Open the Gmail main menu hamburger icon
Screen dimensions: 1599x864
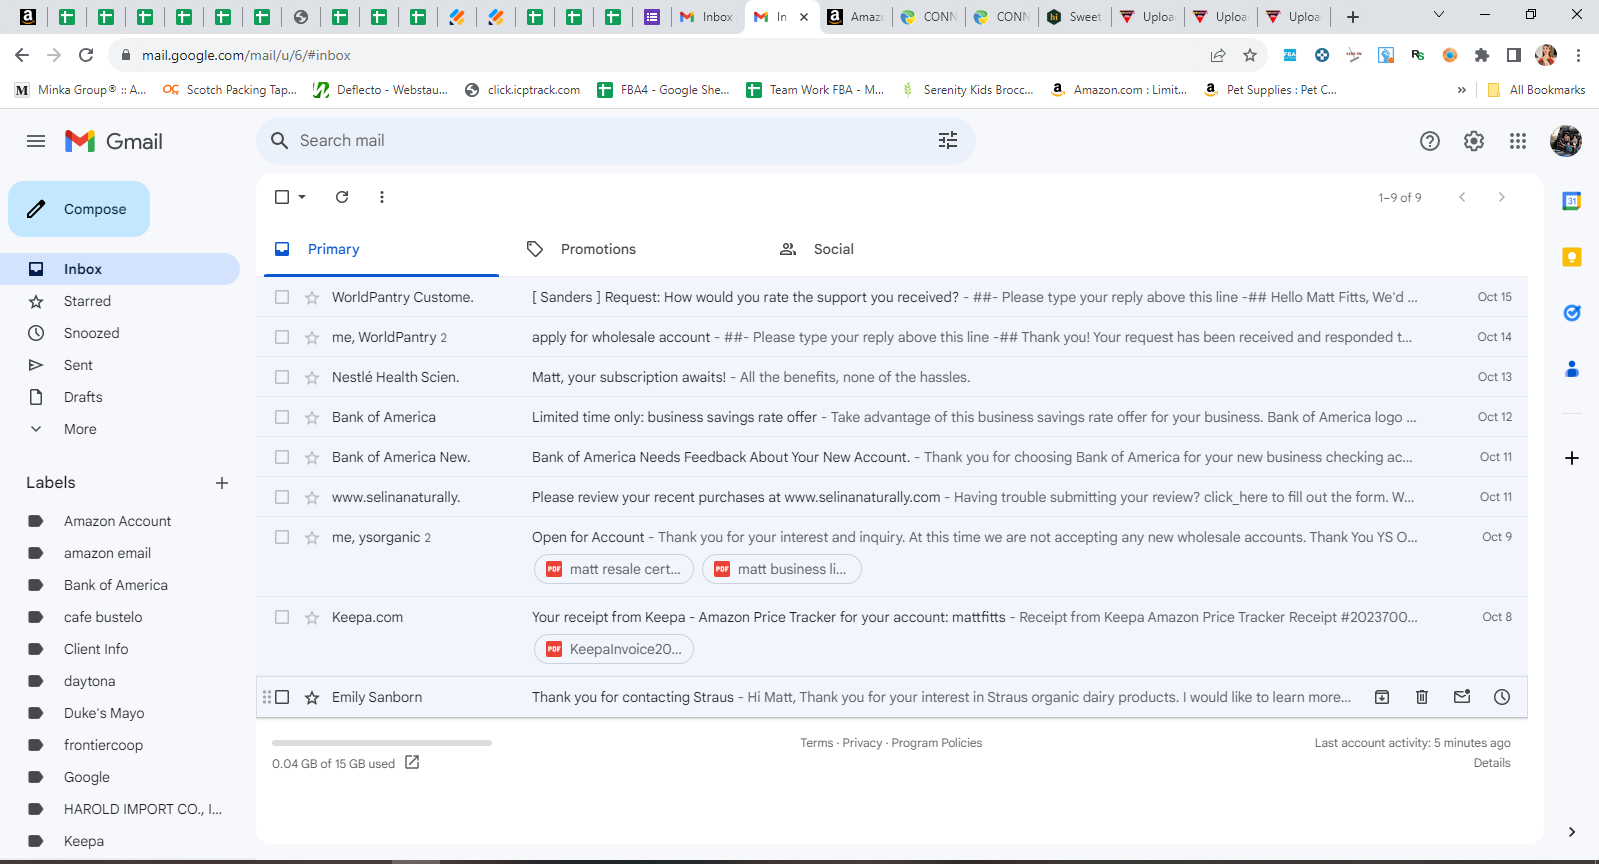[36, 141]
